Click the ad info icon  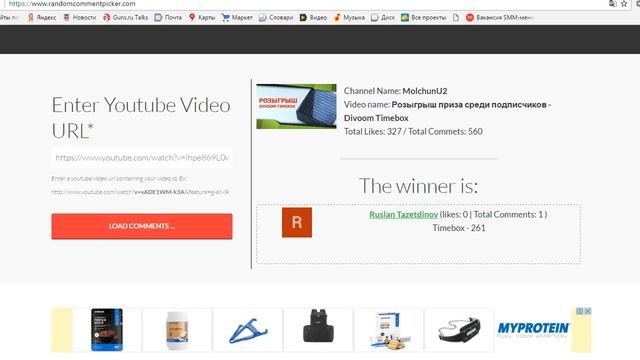580,311
